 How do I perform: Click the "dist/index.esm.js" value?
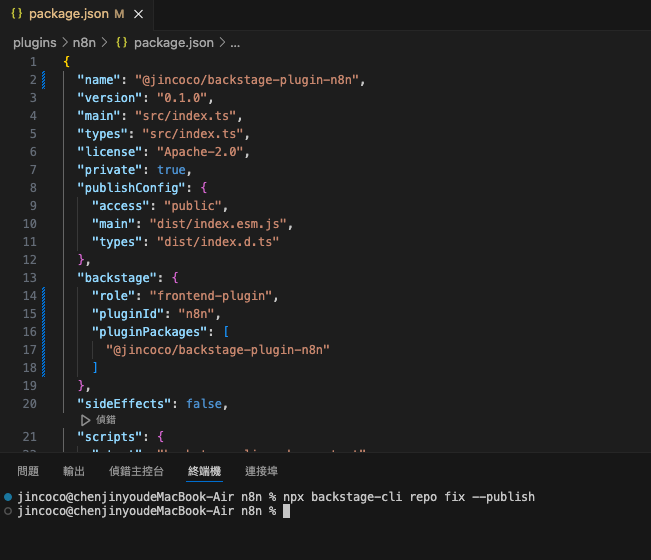click(218, 224)
